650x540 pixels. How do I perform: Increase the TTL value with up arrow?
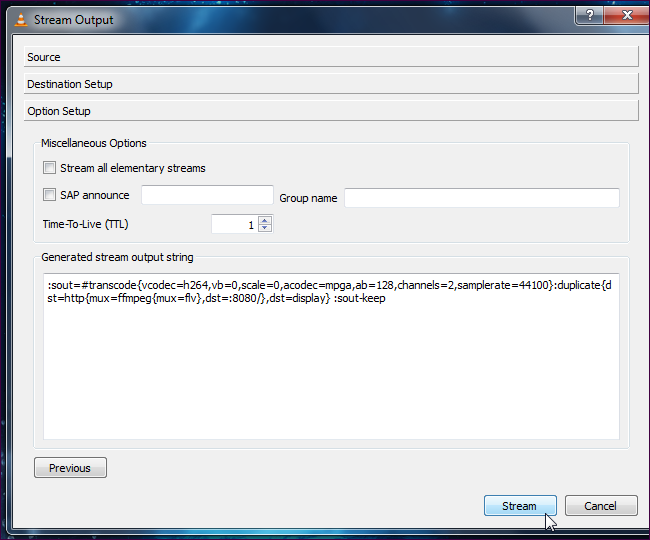(x=265, y=220)
